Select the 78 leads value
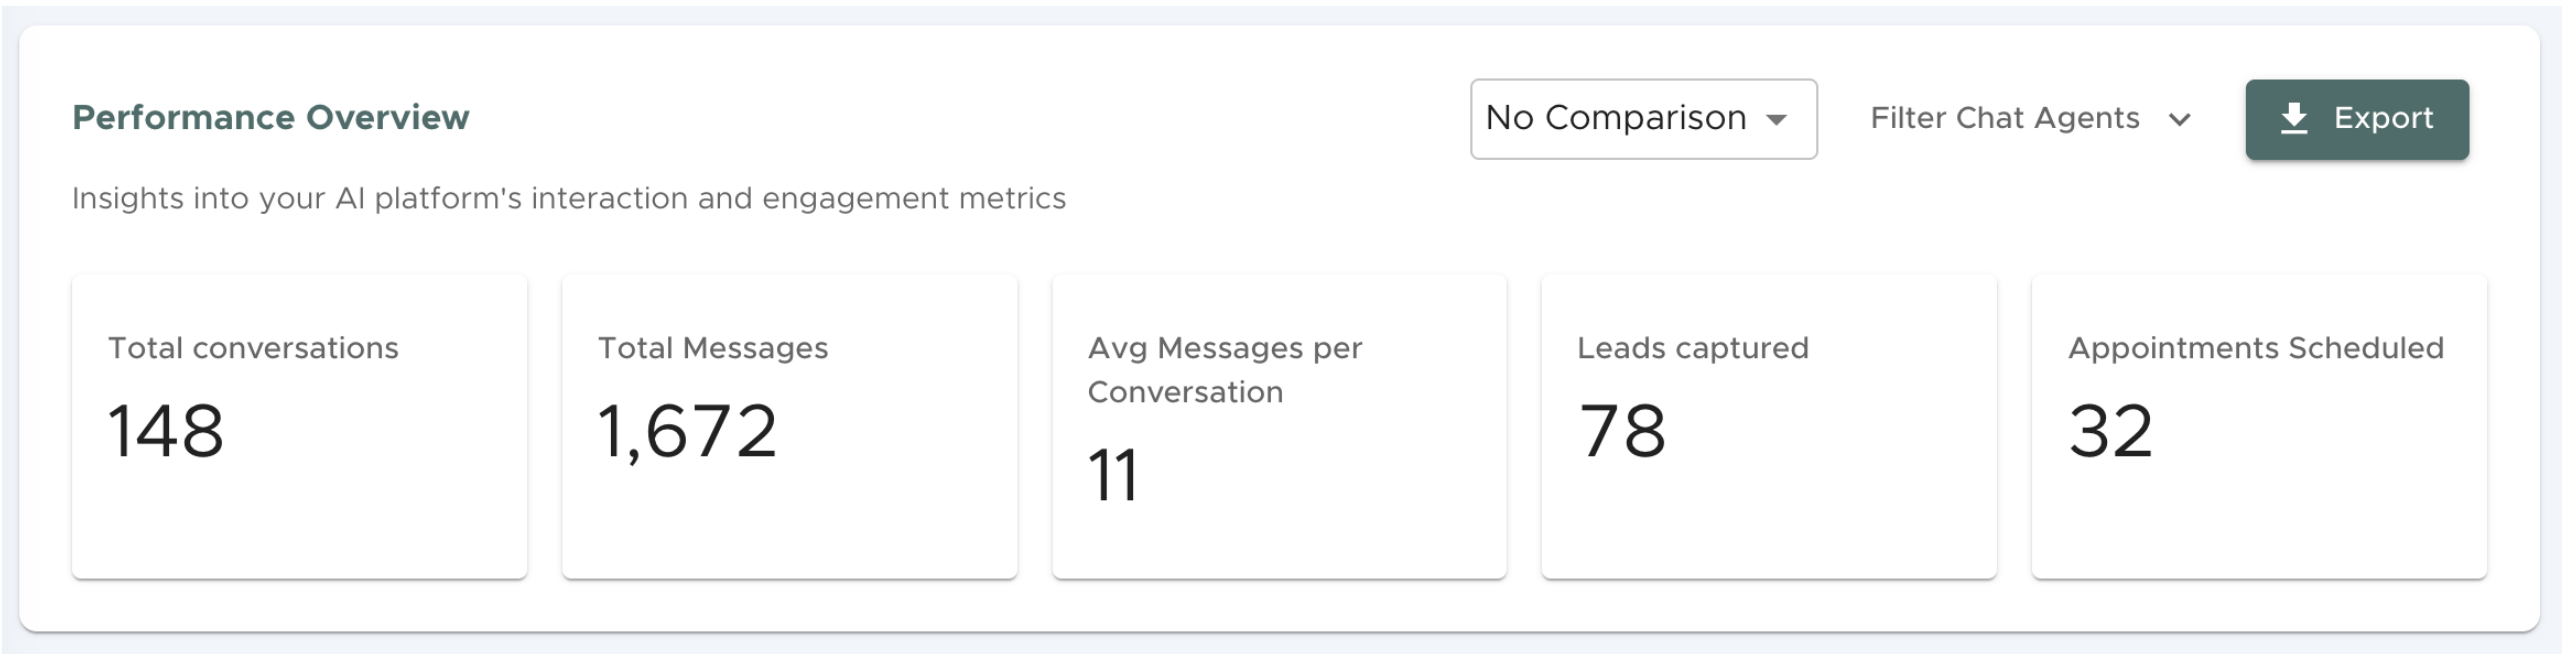 point(1622,431)
